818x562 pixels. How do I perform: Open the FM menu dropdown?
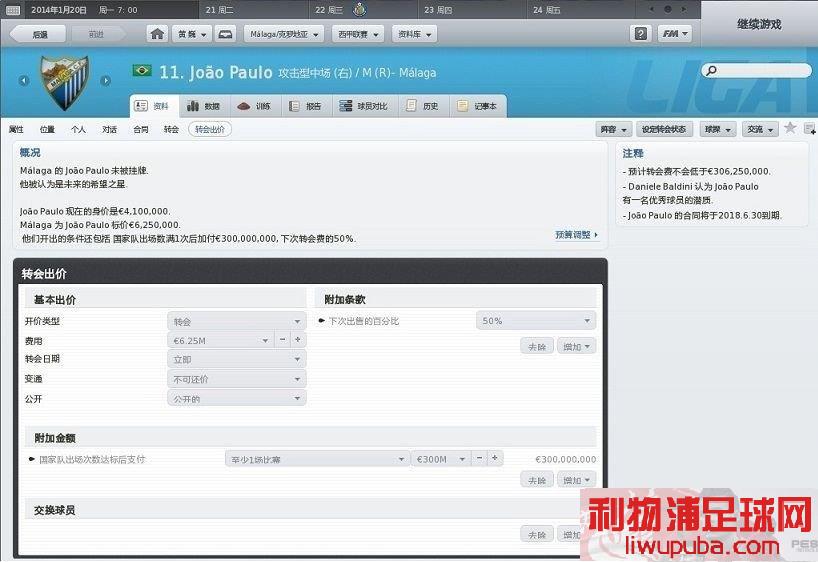tap(675, 34)
